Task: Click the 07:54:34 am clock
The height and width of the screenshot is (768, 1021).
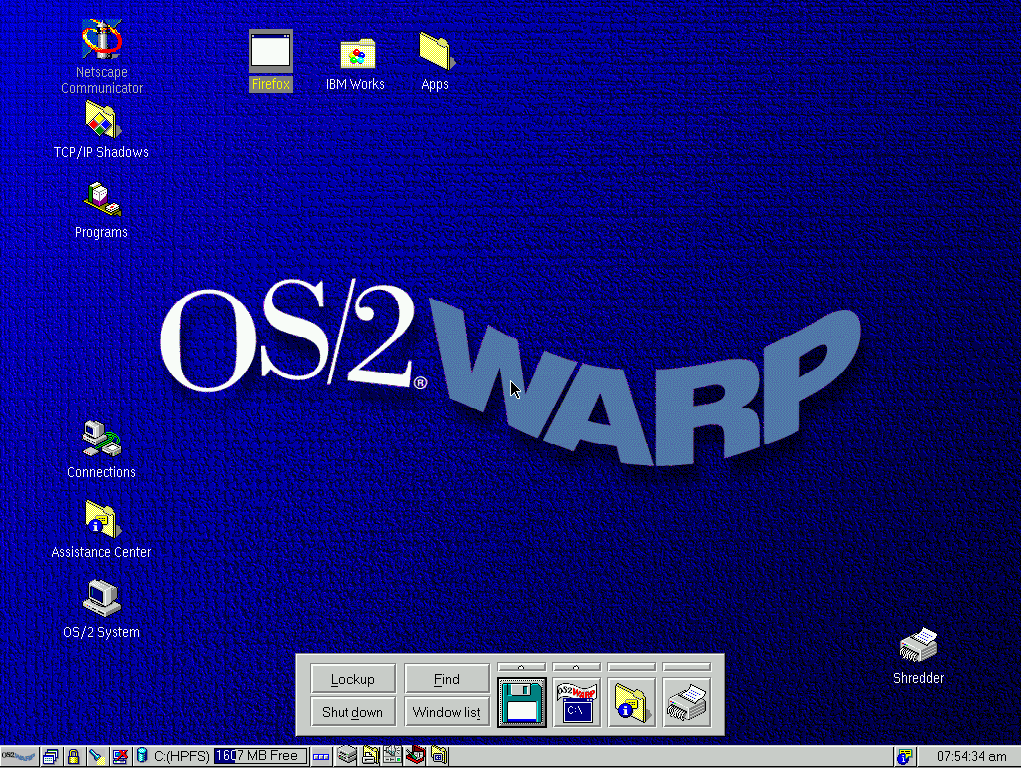Action: (x=971, y=756)
